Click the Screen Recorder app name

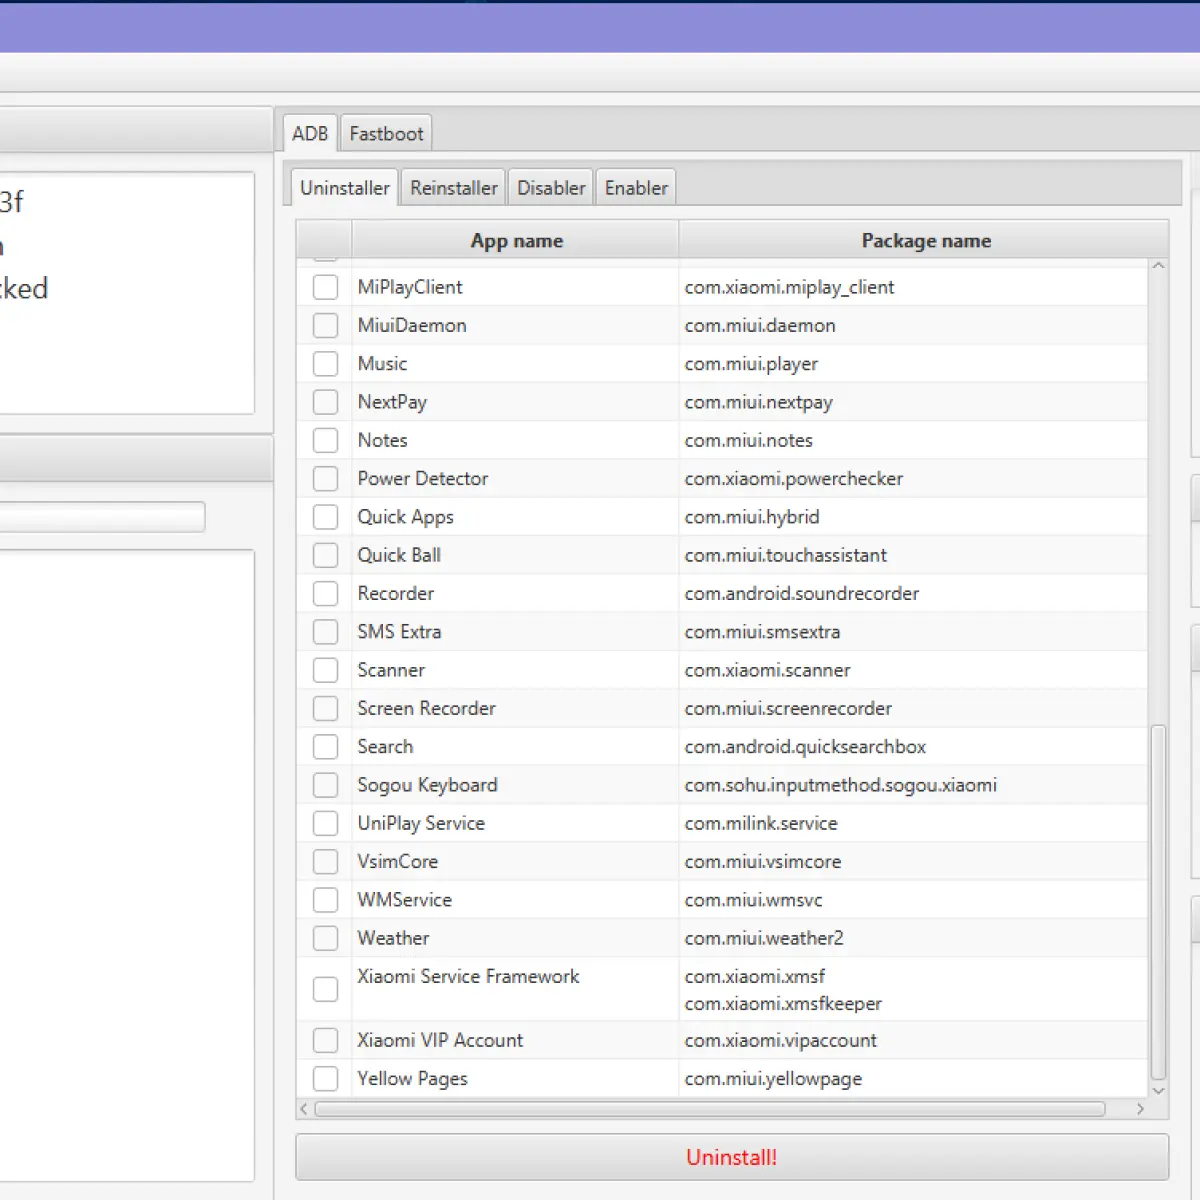coord(426,709)
